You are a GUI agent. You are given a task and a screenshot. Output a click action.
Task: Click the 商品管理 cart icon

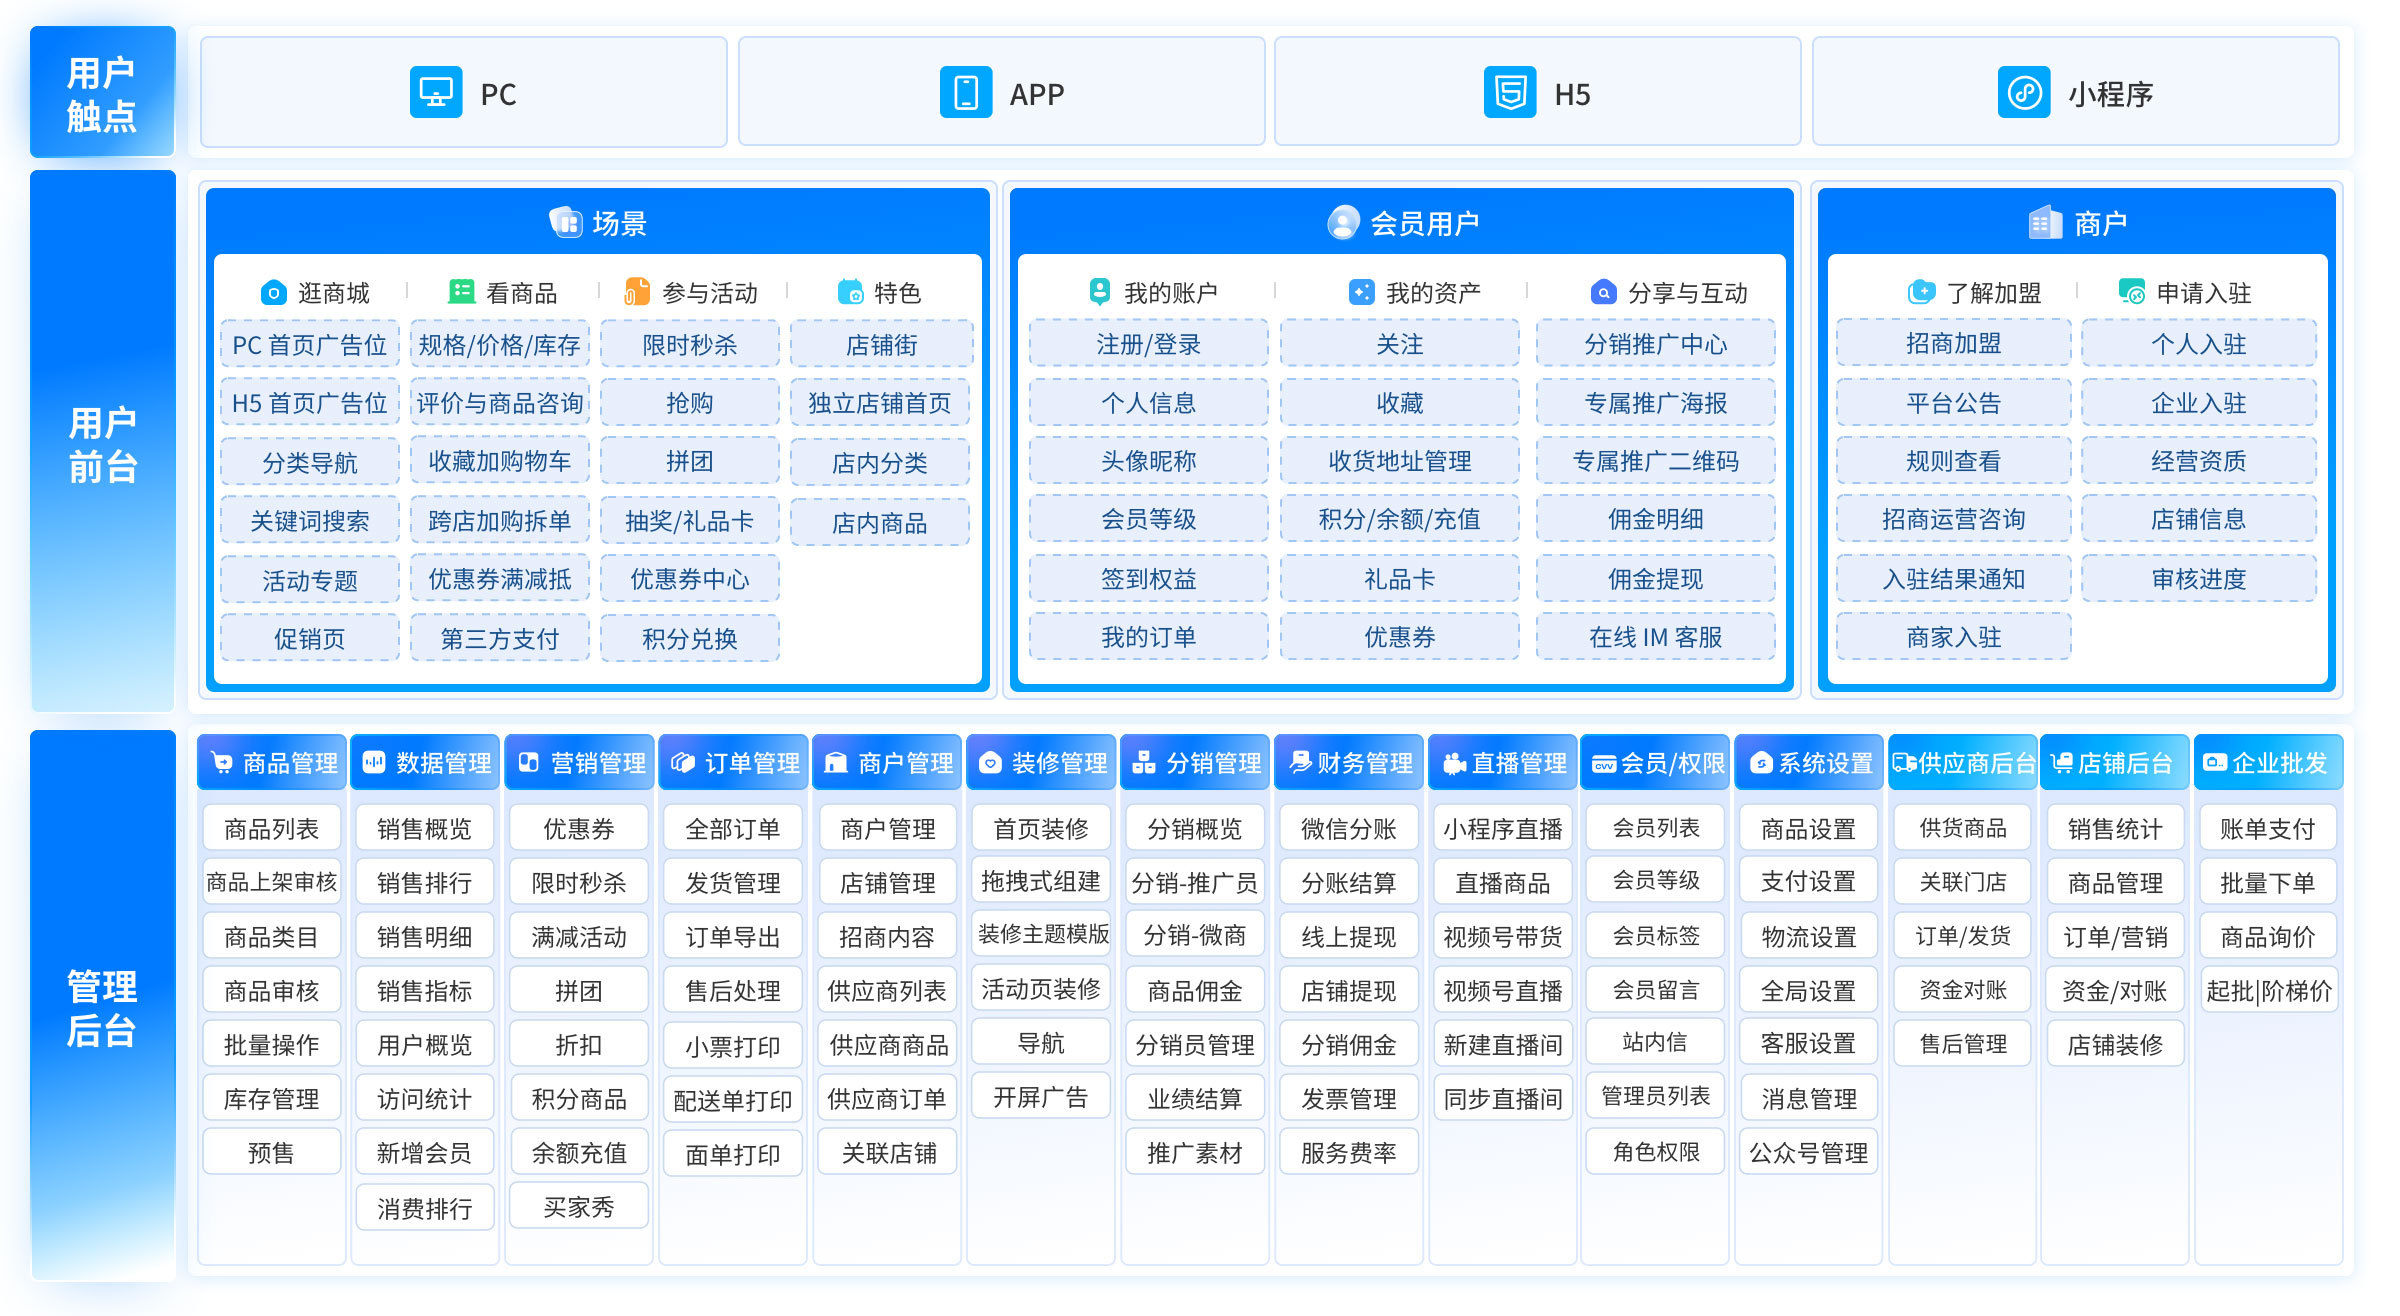click(x=222, y=763)
